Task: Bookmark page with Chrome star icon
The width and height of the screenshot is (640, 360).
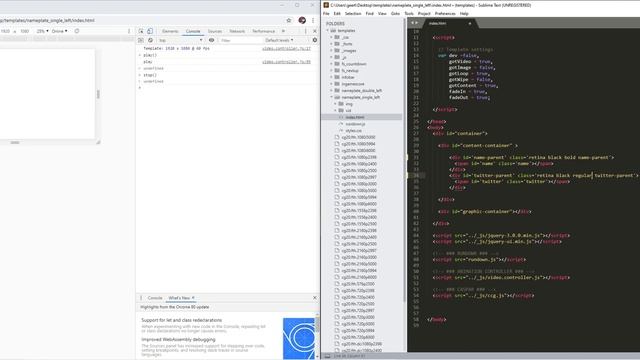Action: coord(289,20)
